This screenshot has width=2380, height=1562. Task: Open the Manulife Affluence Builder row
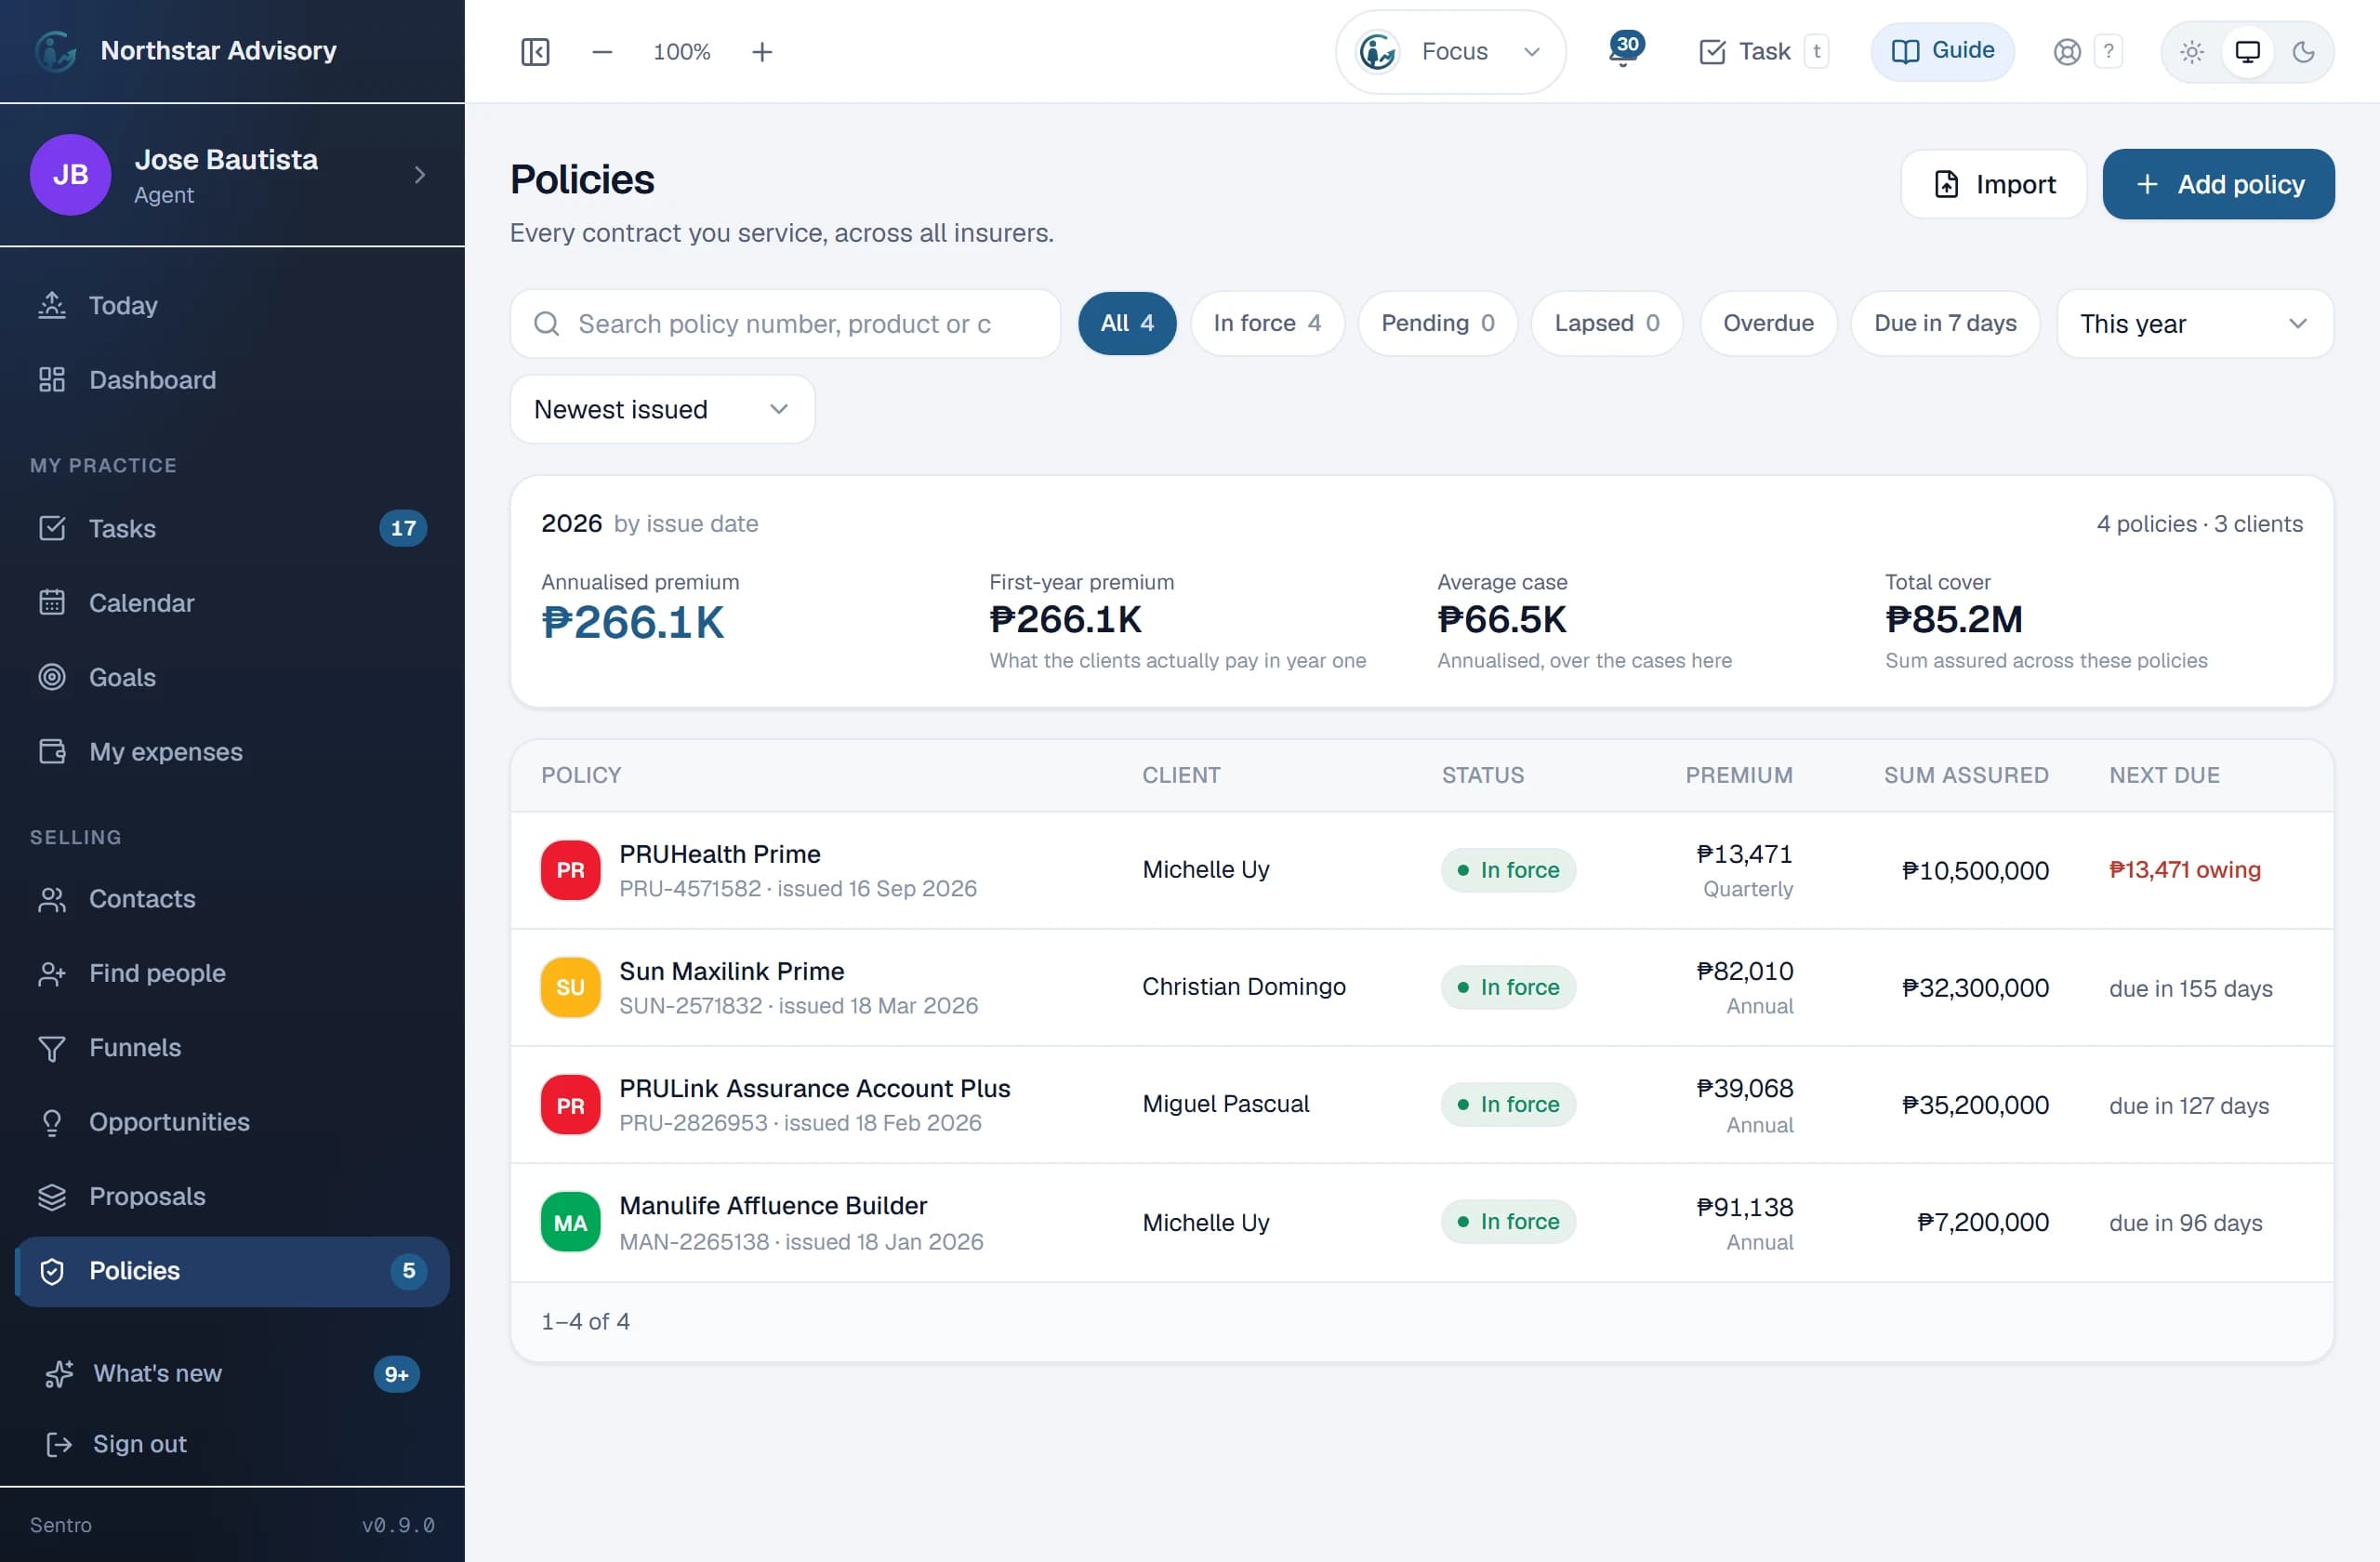pyautogui.click(x=1422, y=1222)
